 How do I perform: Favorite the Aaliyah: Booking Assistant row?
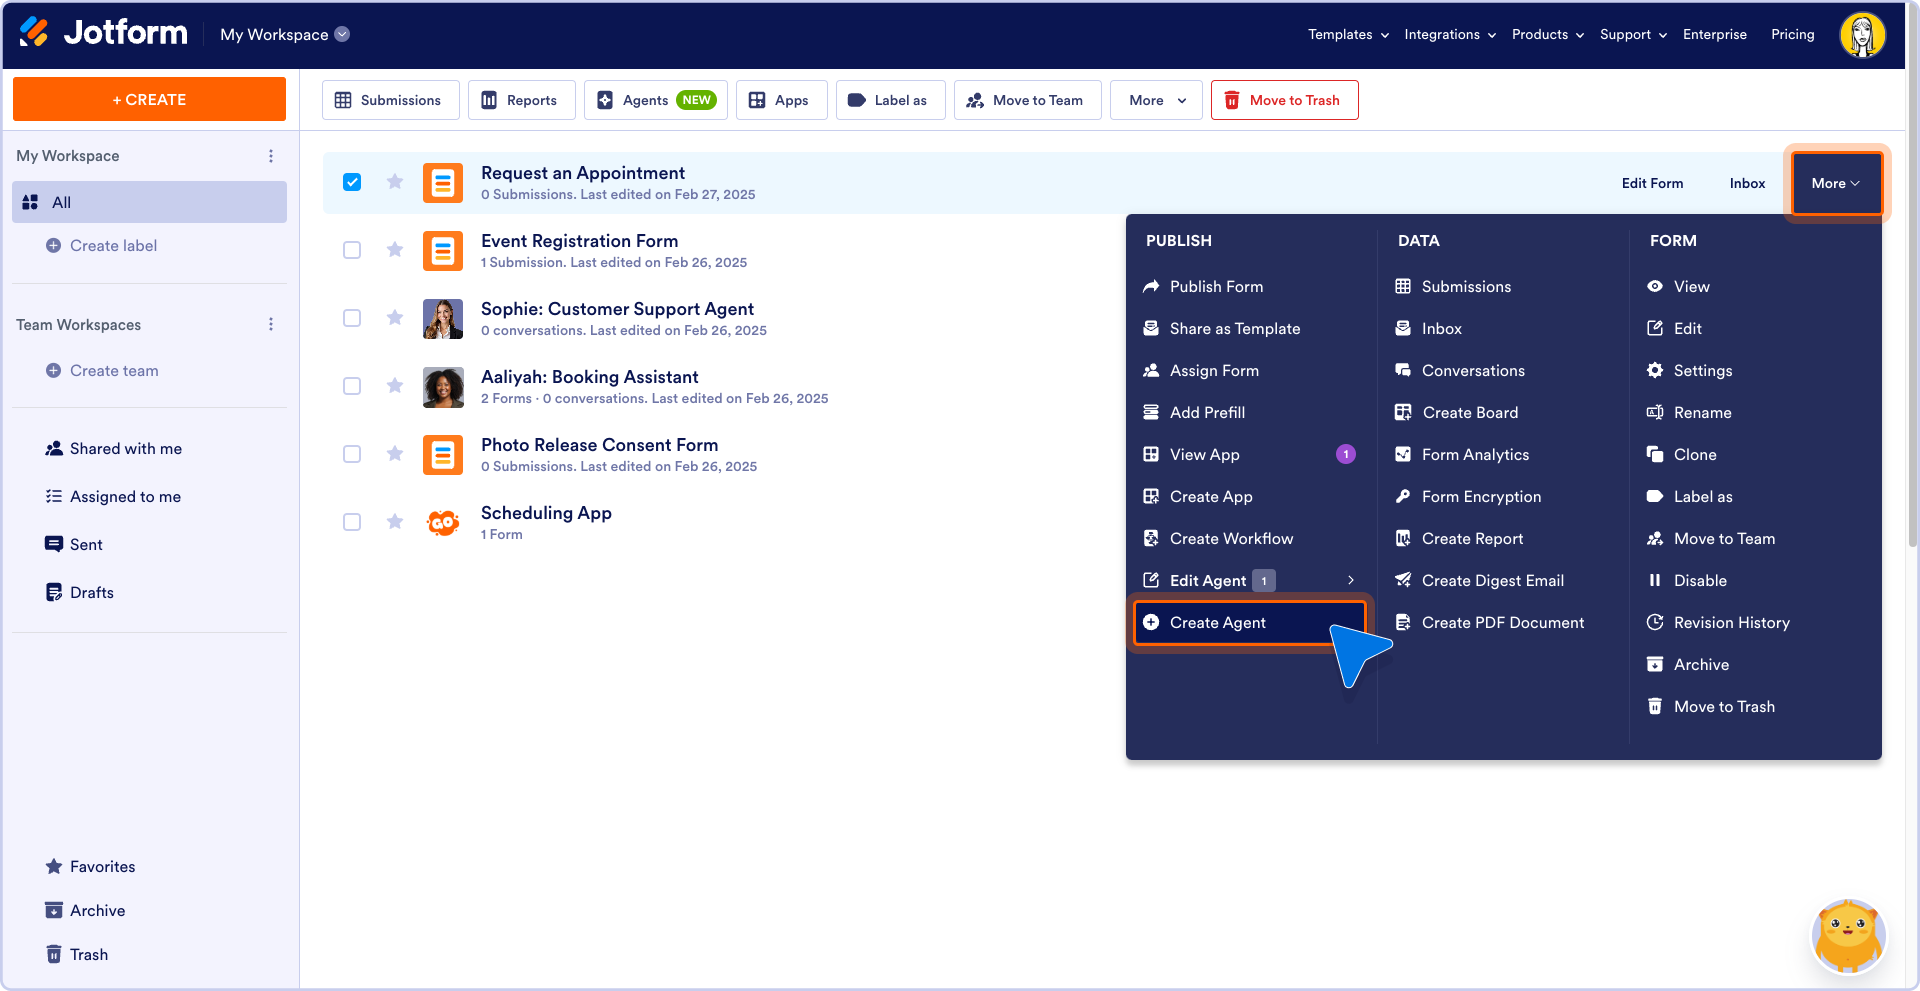click(395, 386)
